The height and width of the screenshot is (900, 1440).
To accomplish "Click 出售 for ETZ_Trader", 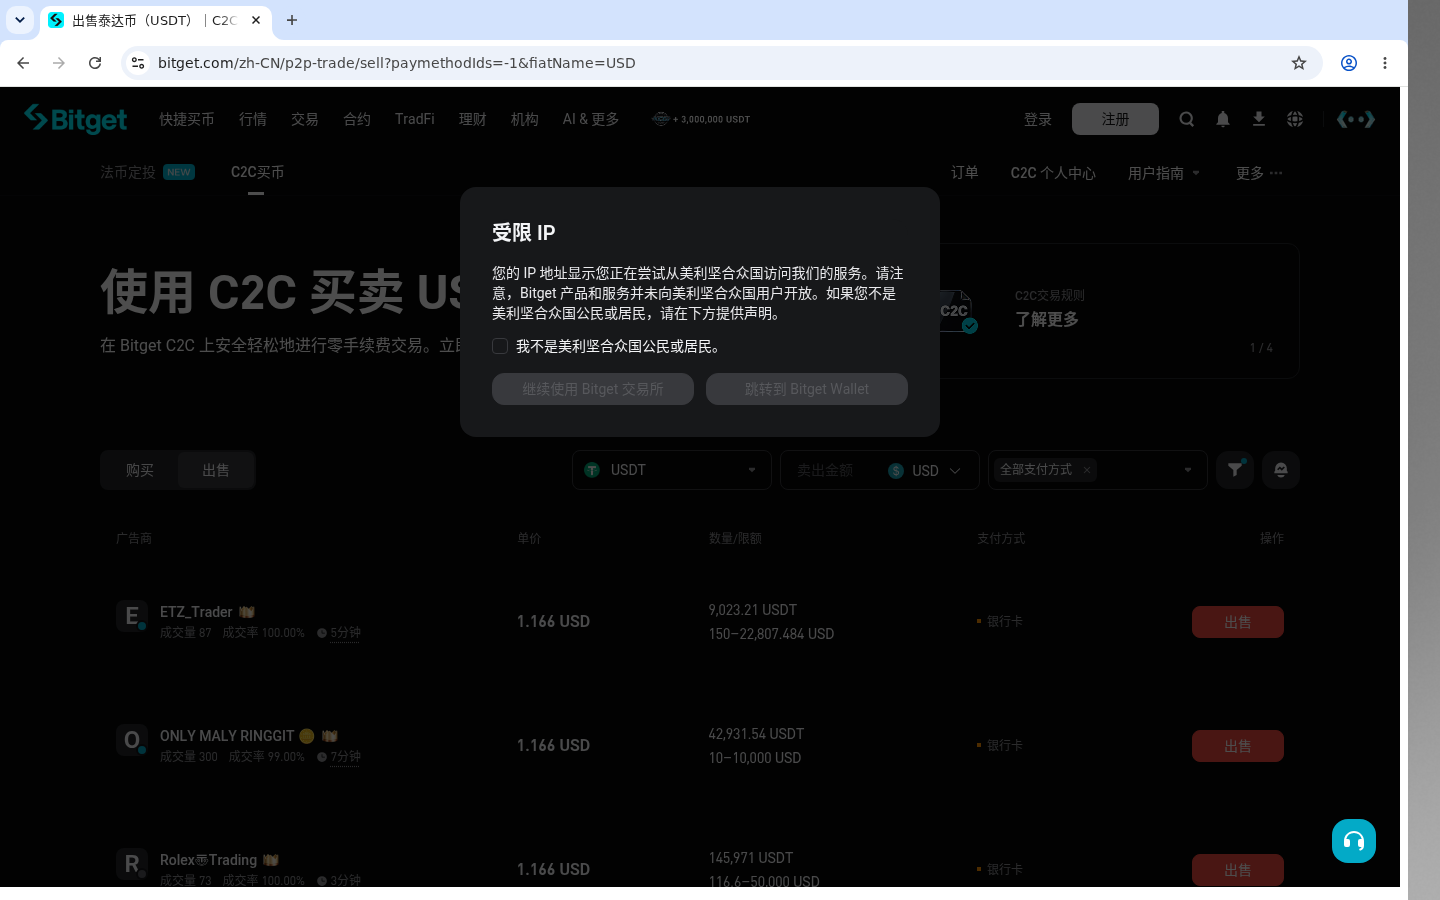I will pyautogui.click(x=1238, y=622).
